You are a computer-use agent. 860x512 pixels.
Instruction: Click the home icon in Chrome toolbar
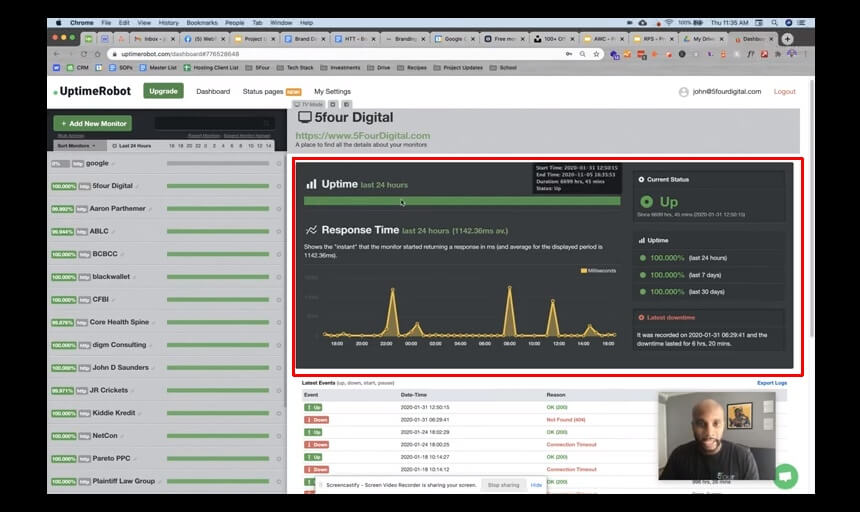(x=97, y=54)
